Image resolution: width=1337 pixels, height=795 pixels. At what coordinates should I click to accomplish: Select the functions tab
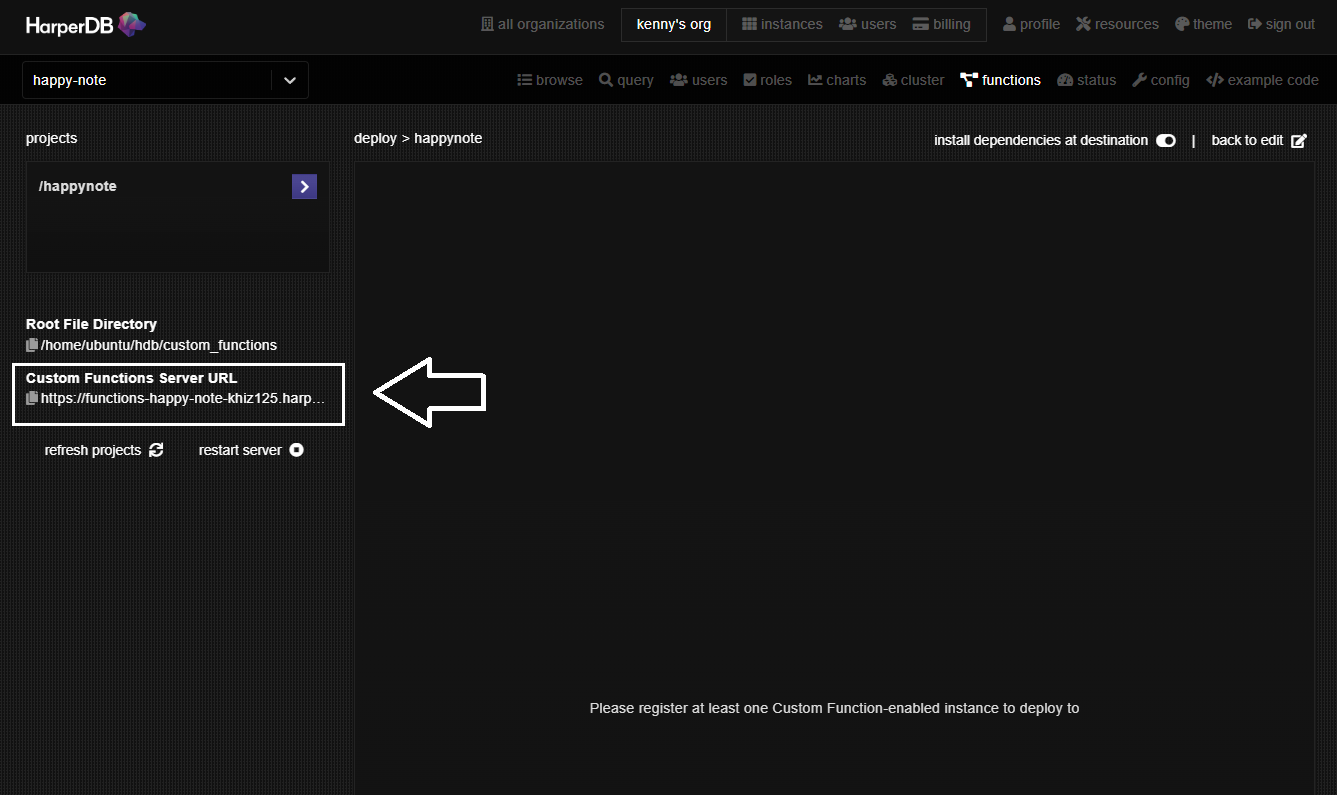(x=1000, y=80)
